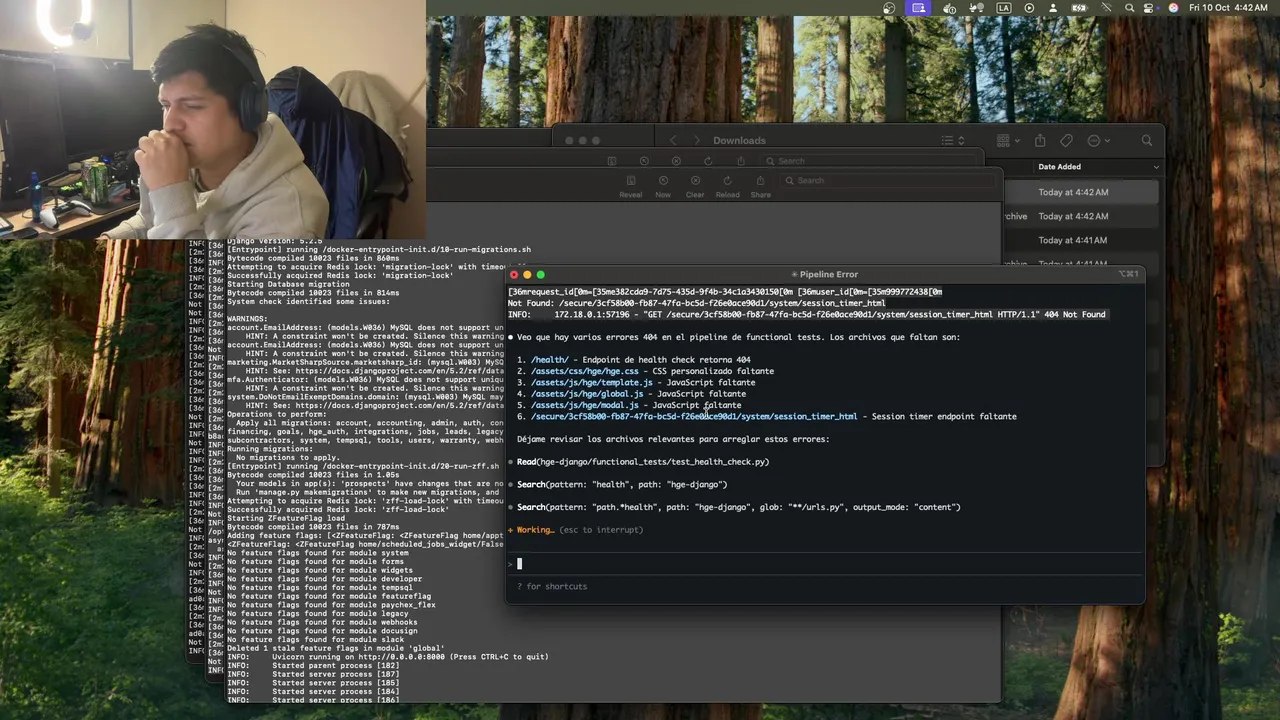1280x720 pixels.
Task: Click the 'WARNINGS:' log line
Action: (247, 319)
